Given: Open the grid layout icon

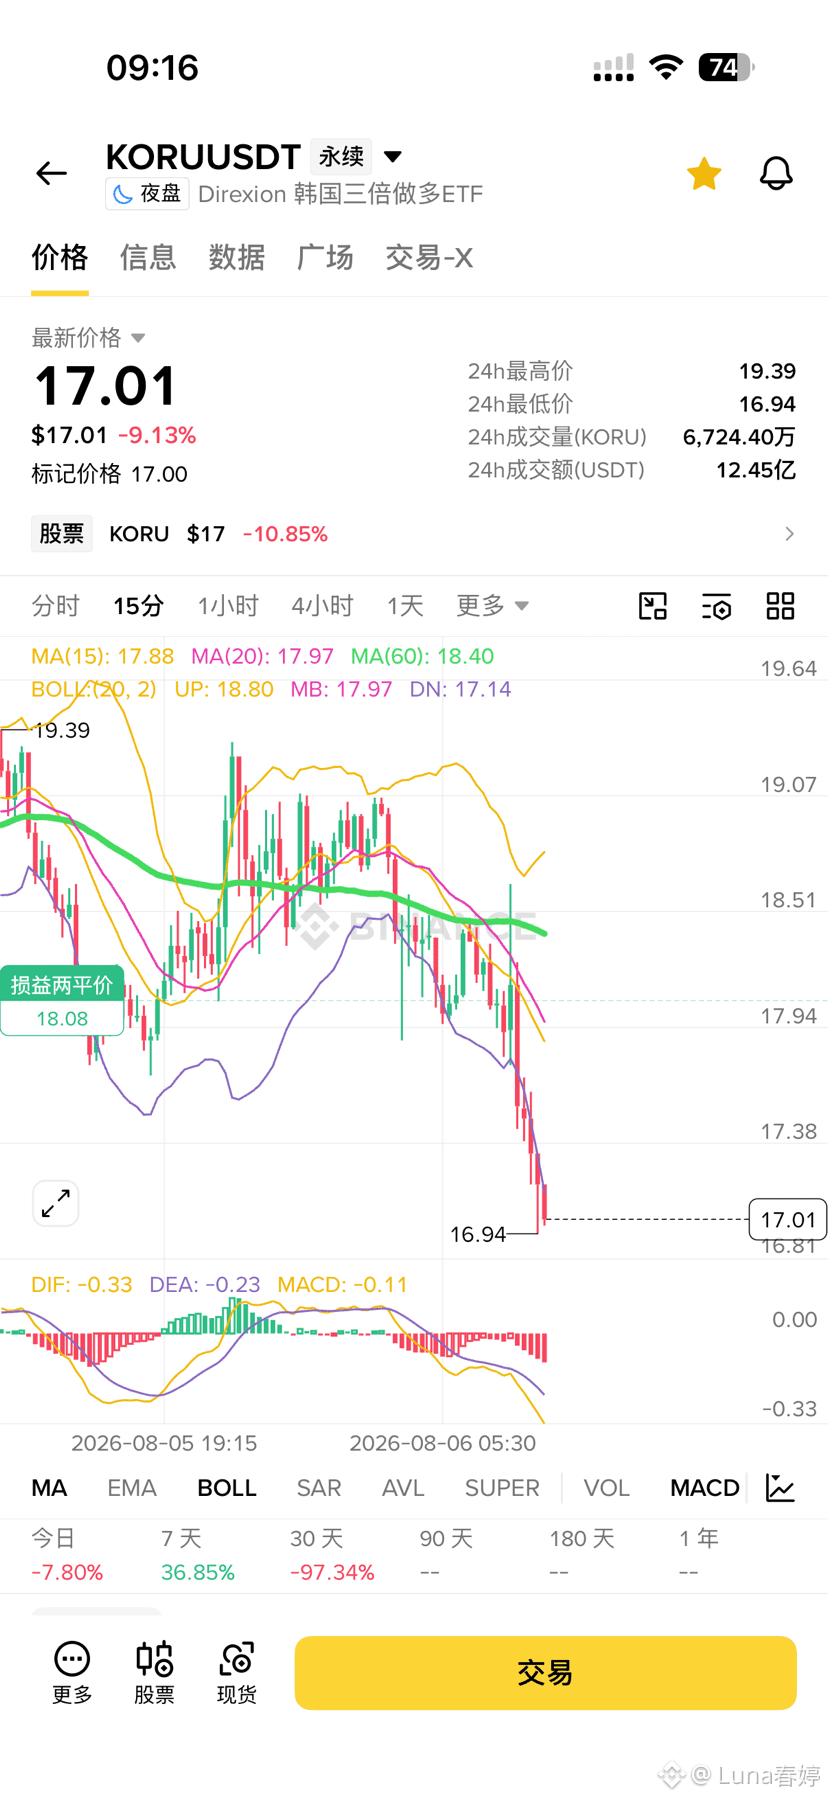Looking at the screenshot, I should [x=780, y=606].
